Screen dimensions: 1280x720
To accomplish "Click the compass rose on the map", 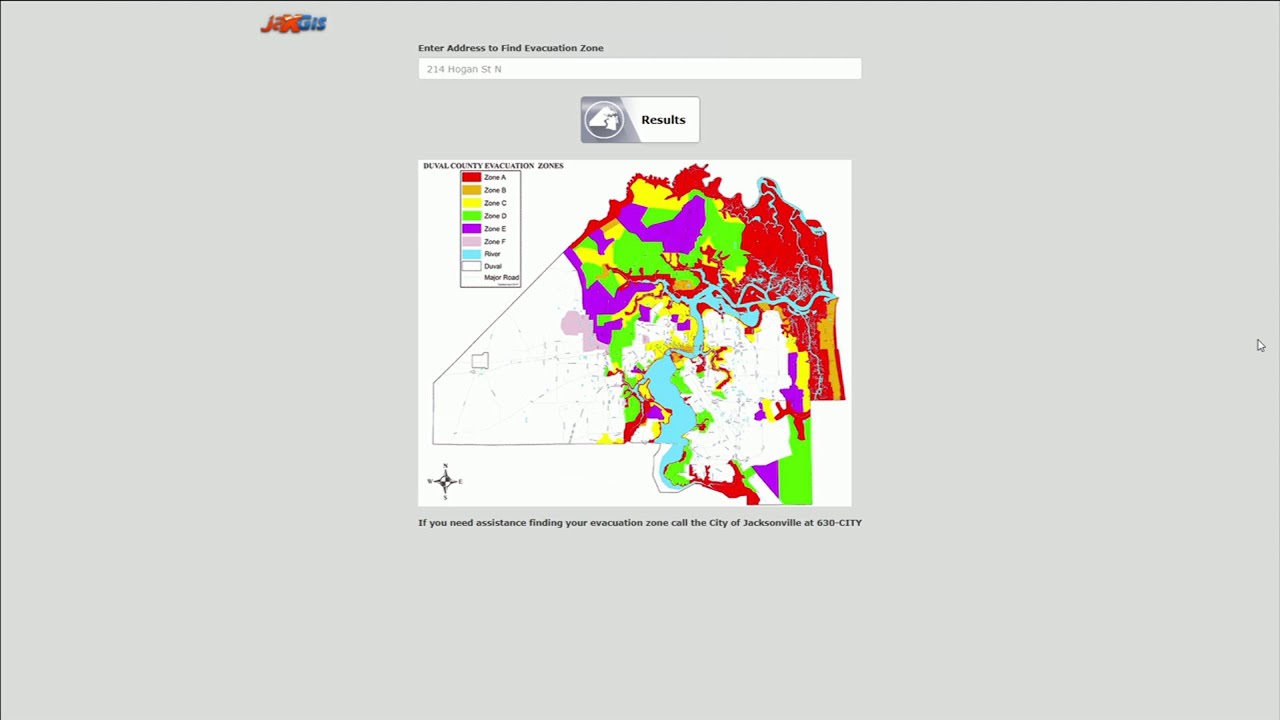I will (445, 481).
